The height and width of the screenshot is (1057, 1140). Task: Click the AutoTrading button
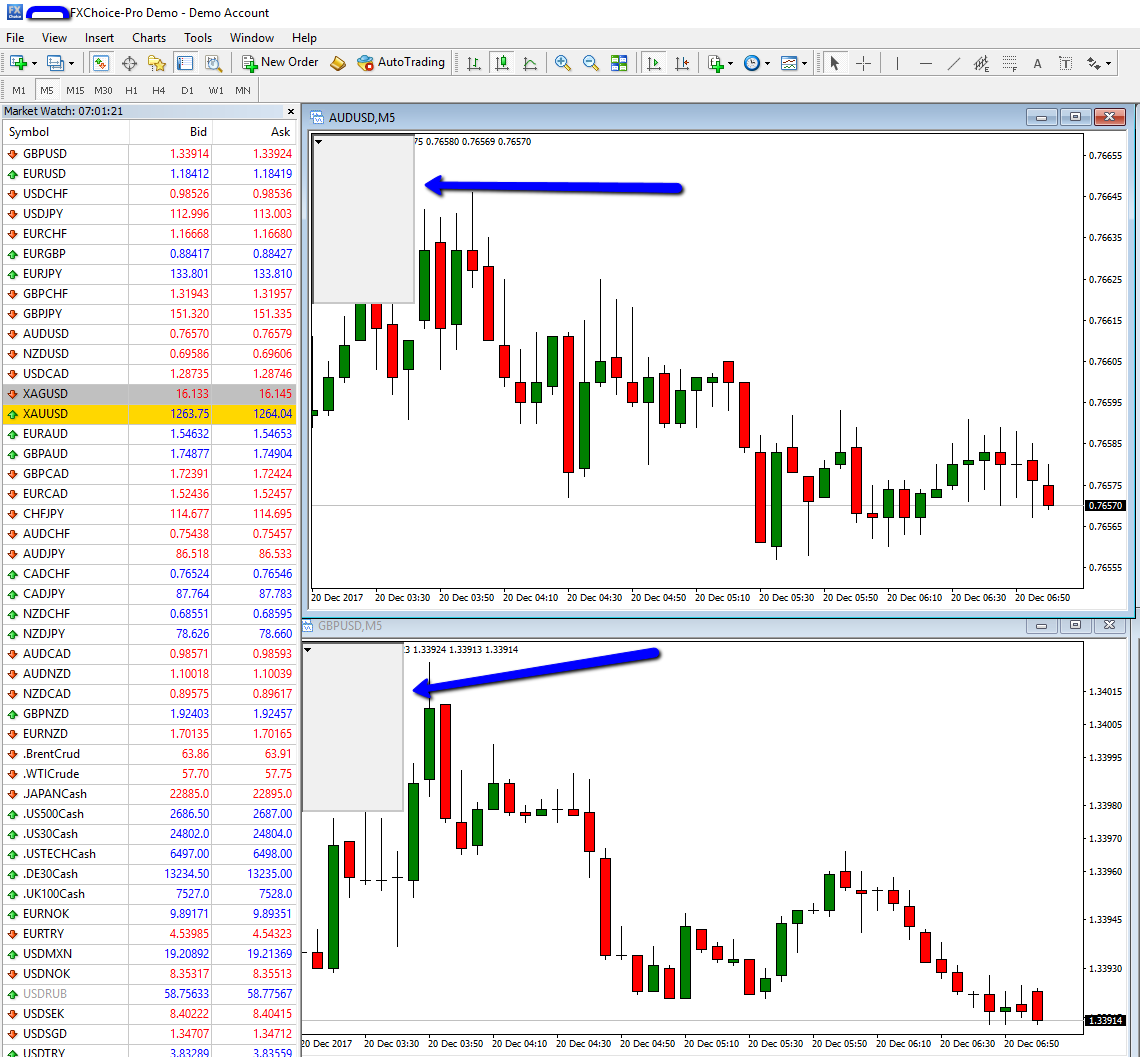pyautogui.click(x=401, y=63)
